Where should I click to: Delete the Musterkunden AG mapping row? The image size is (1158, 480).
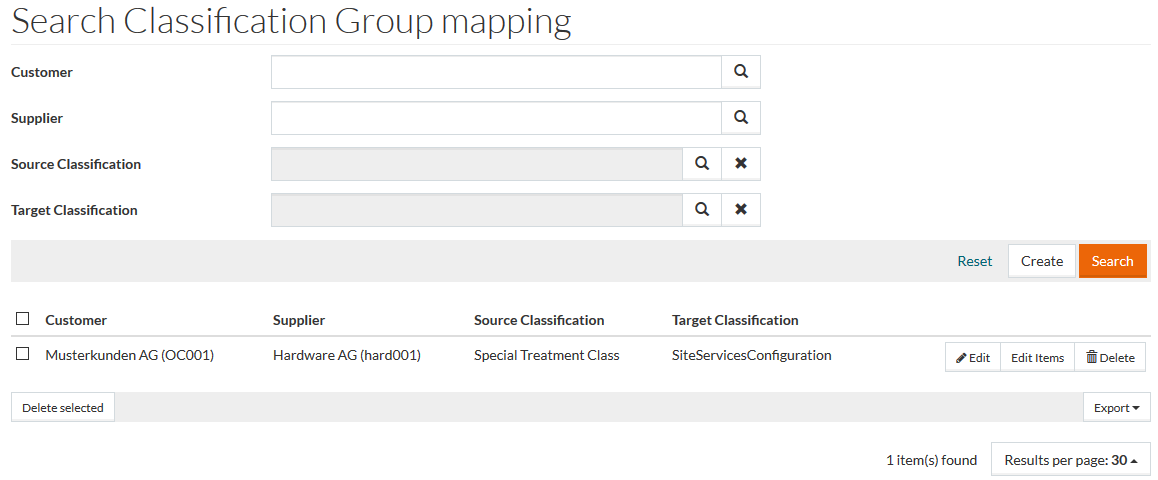pos(1110,357)
